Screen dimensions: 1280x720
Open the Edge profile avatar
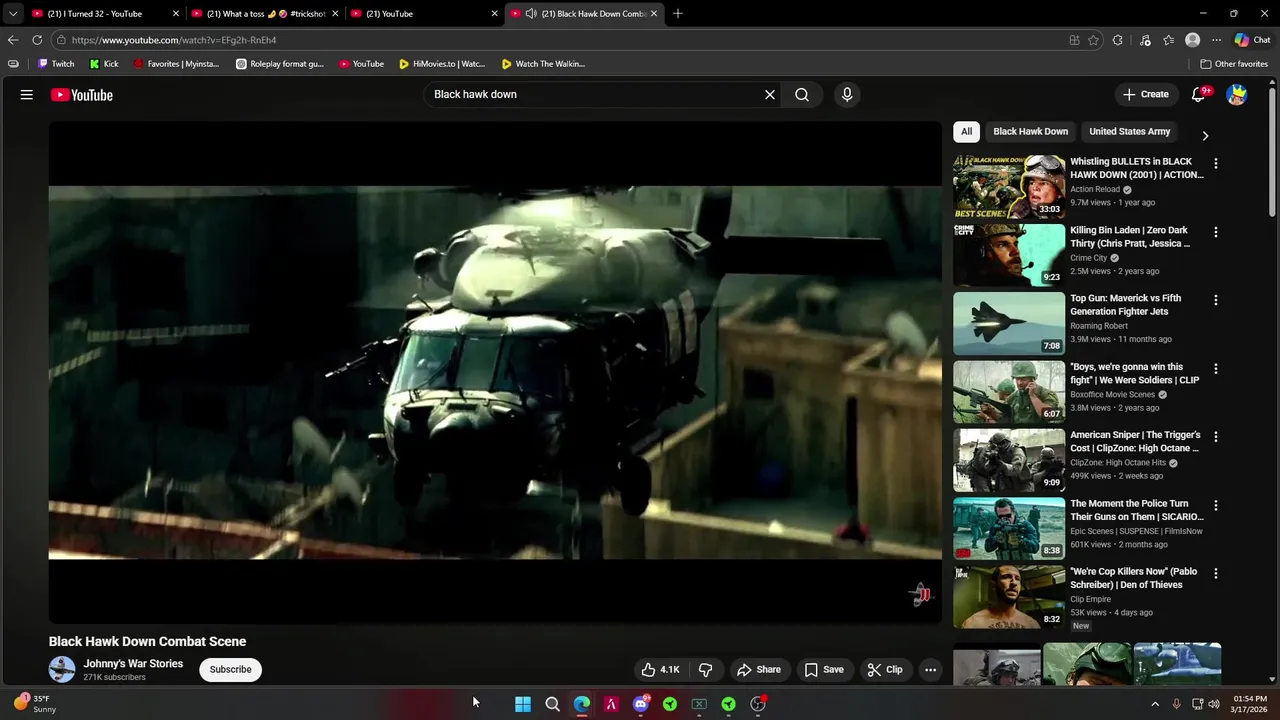(1192, 40)
